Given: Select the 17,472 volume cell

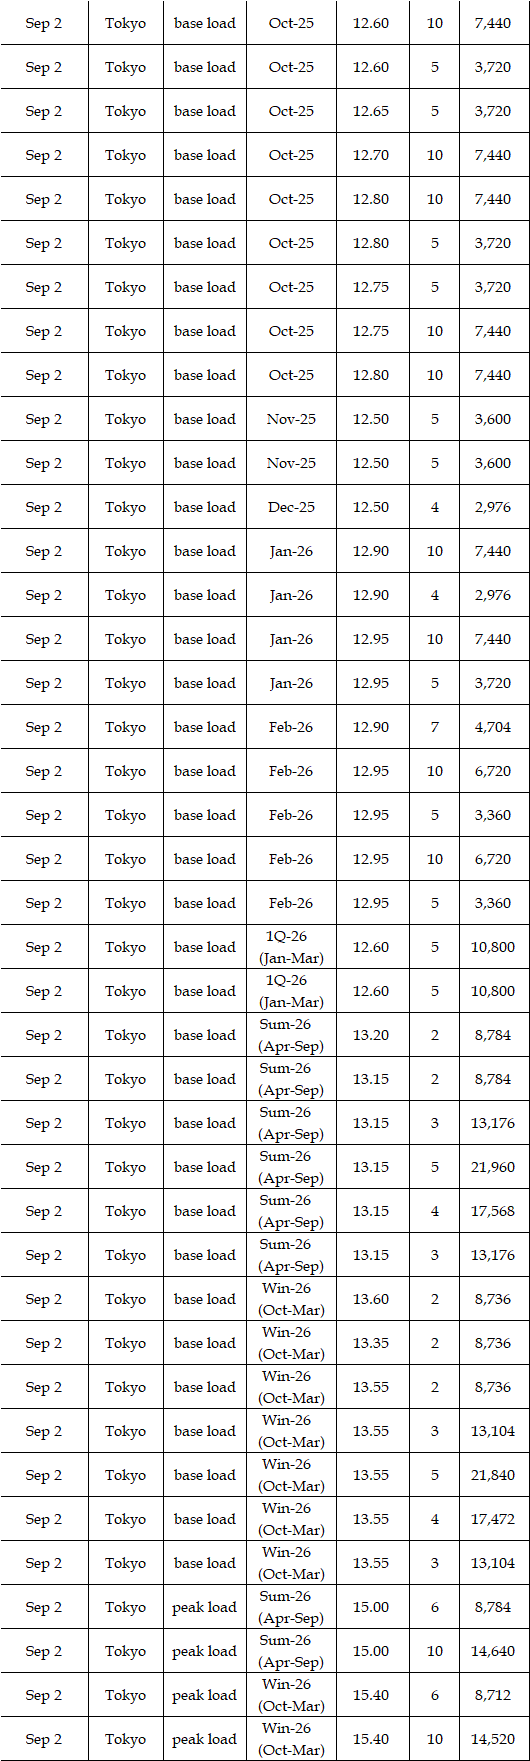Looking at the screenshot, I should [x=494, y=1519].
